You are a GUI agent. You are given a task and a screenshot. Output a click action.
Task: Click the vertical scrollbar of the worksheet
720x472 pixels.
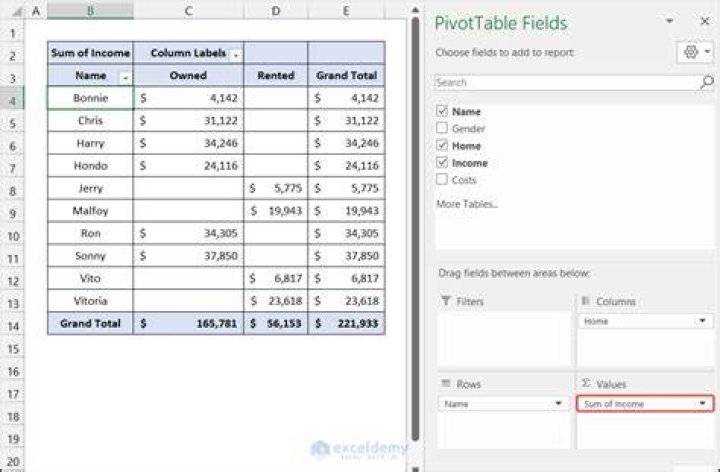point(415,230)
